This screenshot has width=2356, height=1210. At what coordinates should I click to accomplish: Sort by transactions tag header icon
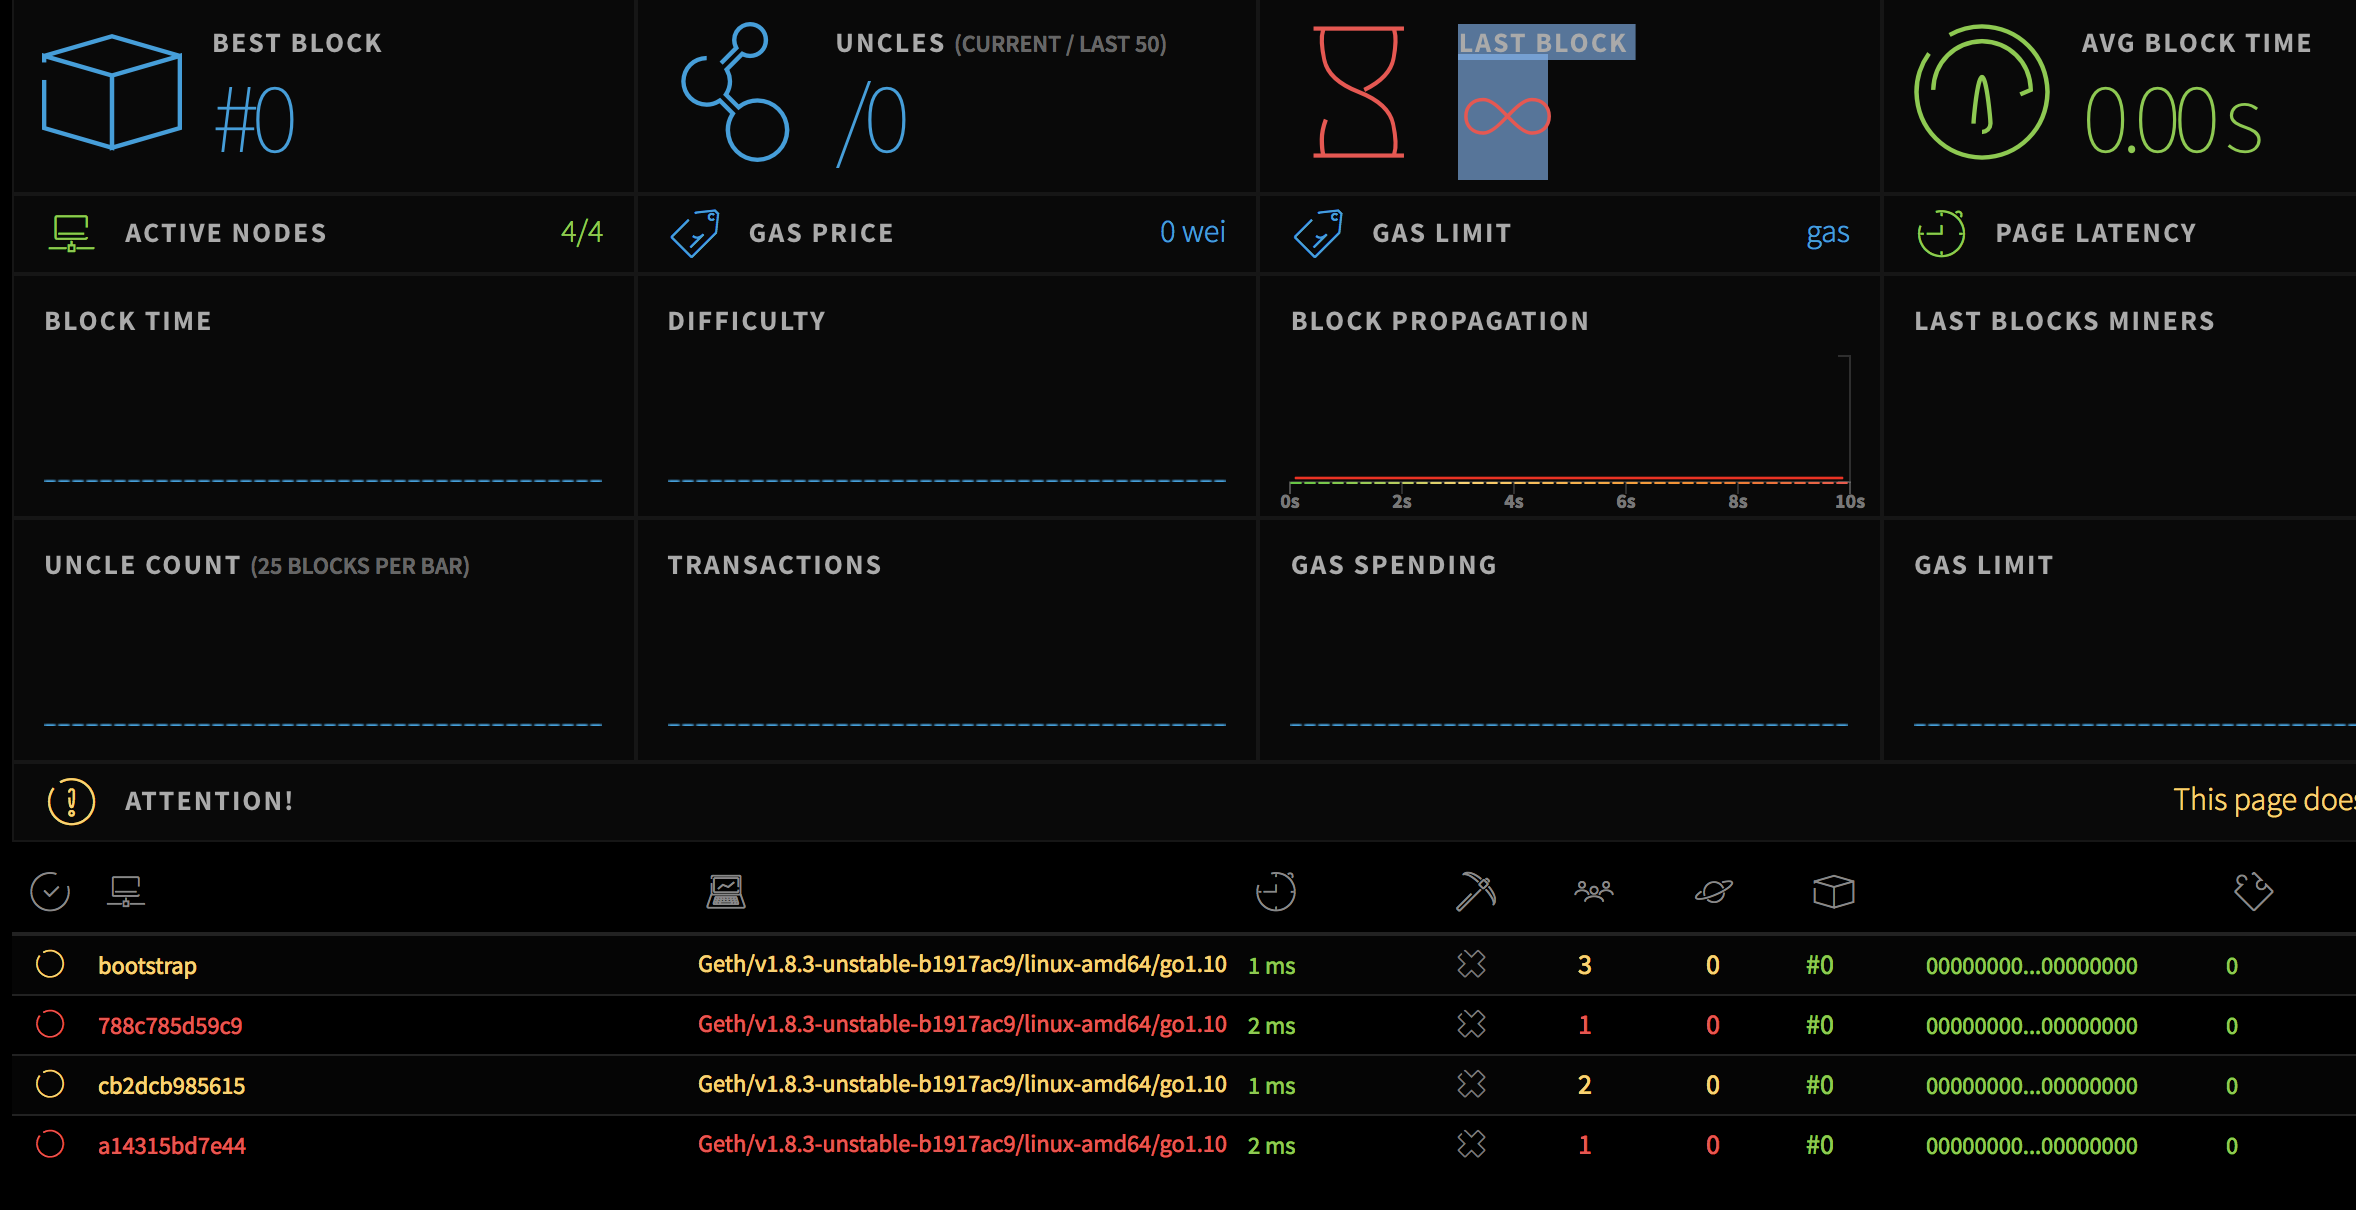click(x=2254, y=891)
